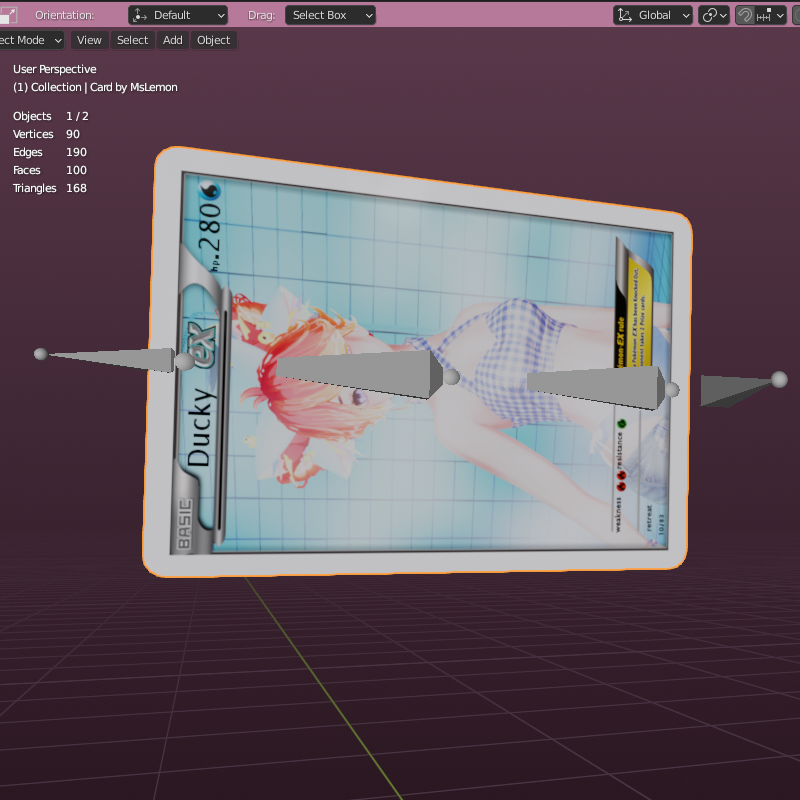Select the 'Ducky' name on card
Viewport: 800px width, 800px height.
point(201,428)
